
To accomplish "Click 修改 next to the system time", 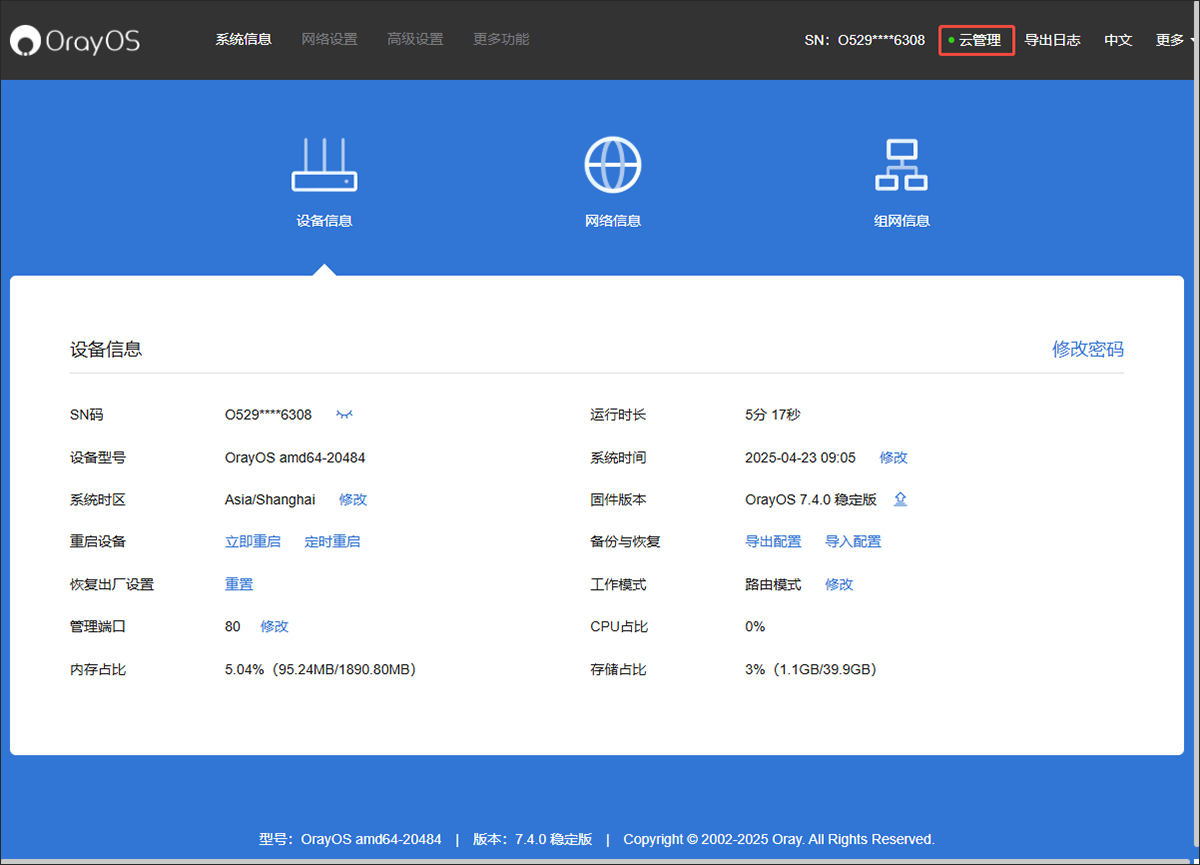I will coord(894,458).
